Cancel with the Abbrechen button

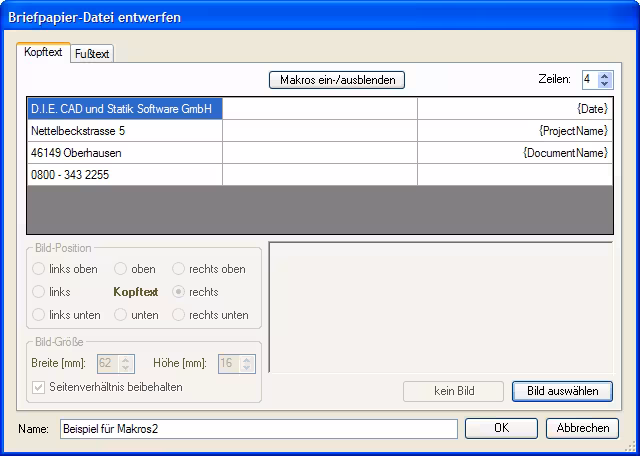[x=582, y=428]
